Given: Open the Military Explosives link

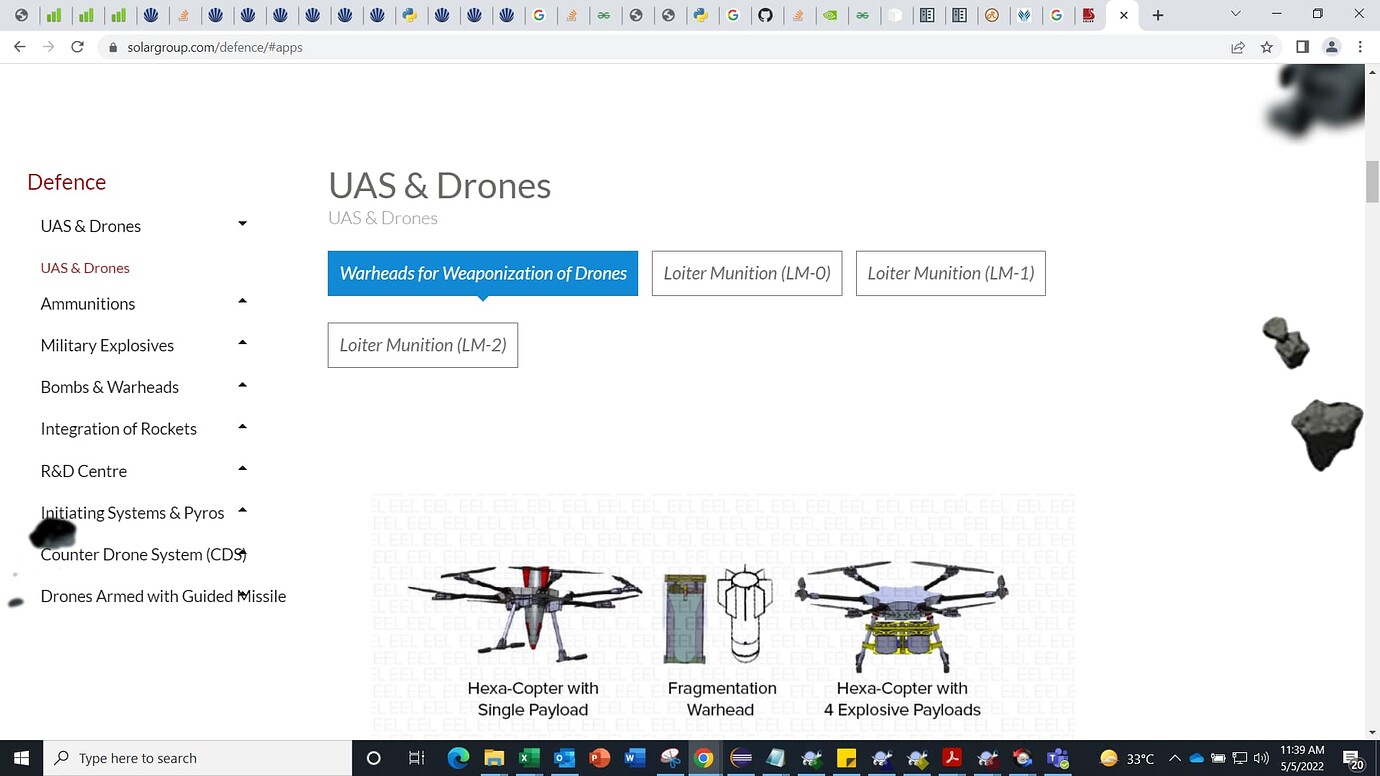Looking at the screenshot, I should pyautogui.click(x=107, y=345).
